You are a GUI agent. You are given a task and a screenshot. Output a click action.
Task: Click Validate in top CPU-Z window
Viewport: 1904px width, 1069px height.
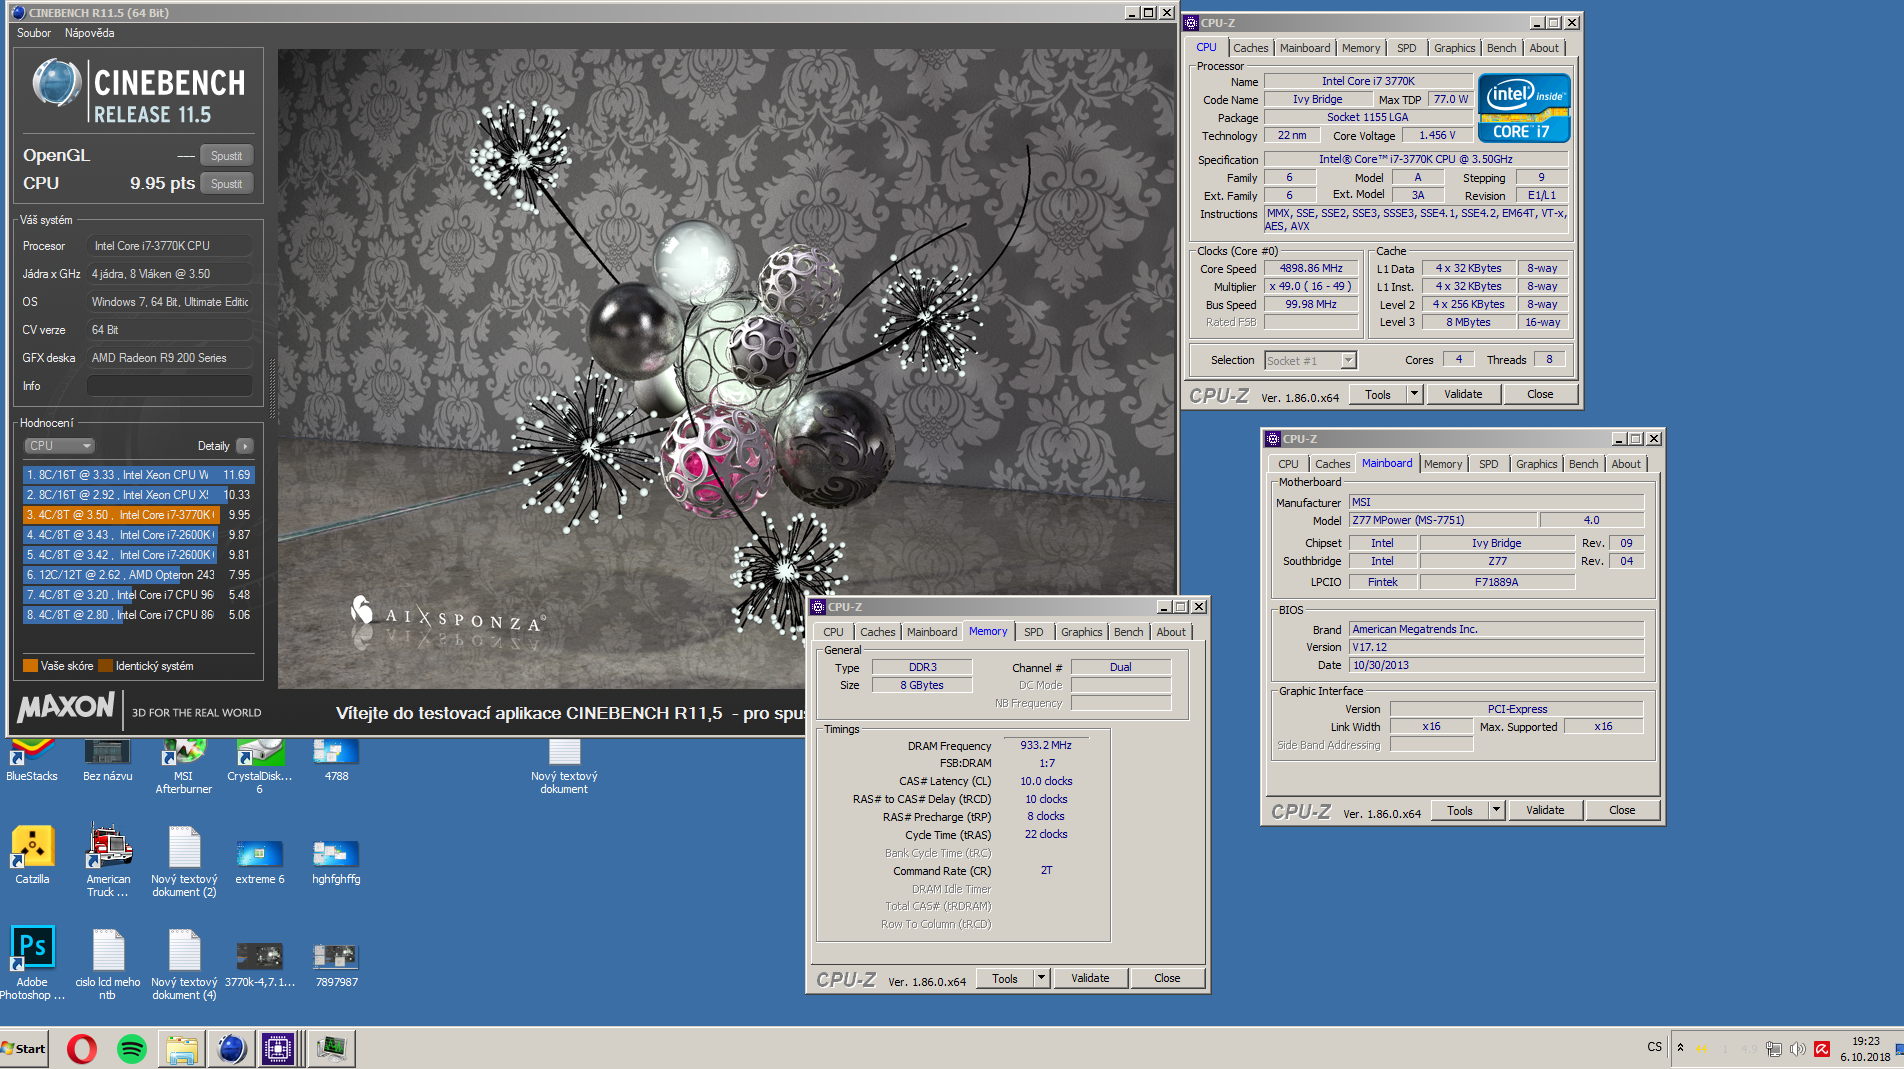(x=1463, y=395)
